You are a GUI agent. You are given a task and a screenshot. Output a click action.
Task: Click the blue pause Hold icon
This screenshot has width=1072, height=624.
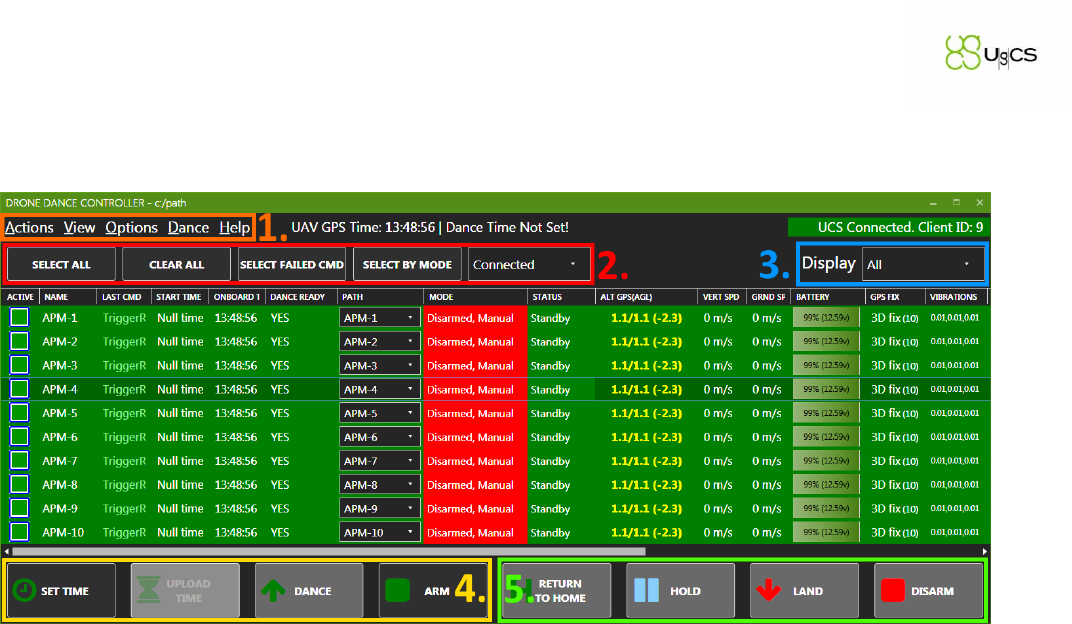coord(646,591)
